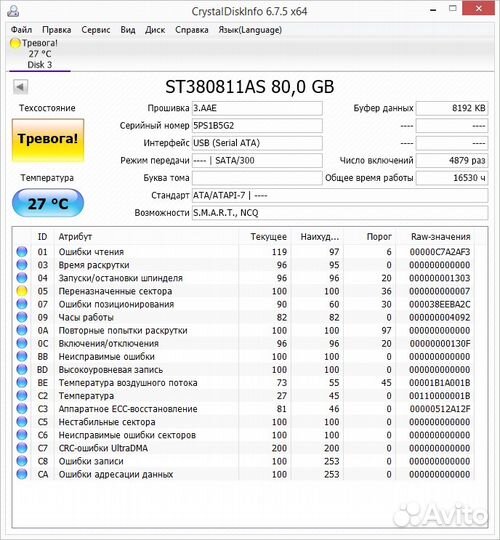The image size is (500, 540).
Task: Click the status icon for row C2 Температура
Action: pos(22,395)
